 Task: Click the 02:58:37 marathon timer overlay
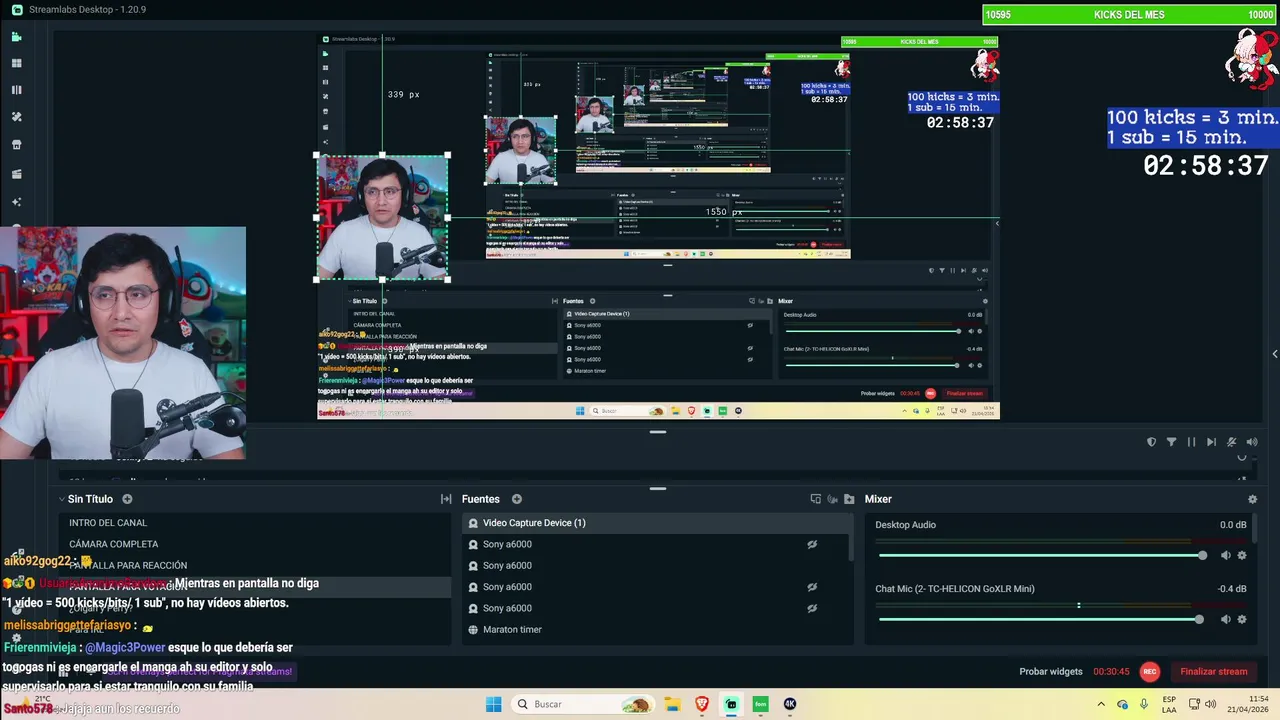pos(1206,165)
